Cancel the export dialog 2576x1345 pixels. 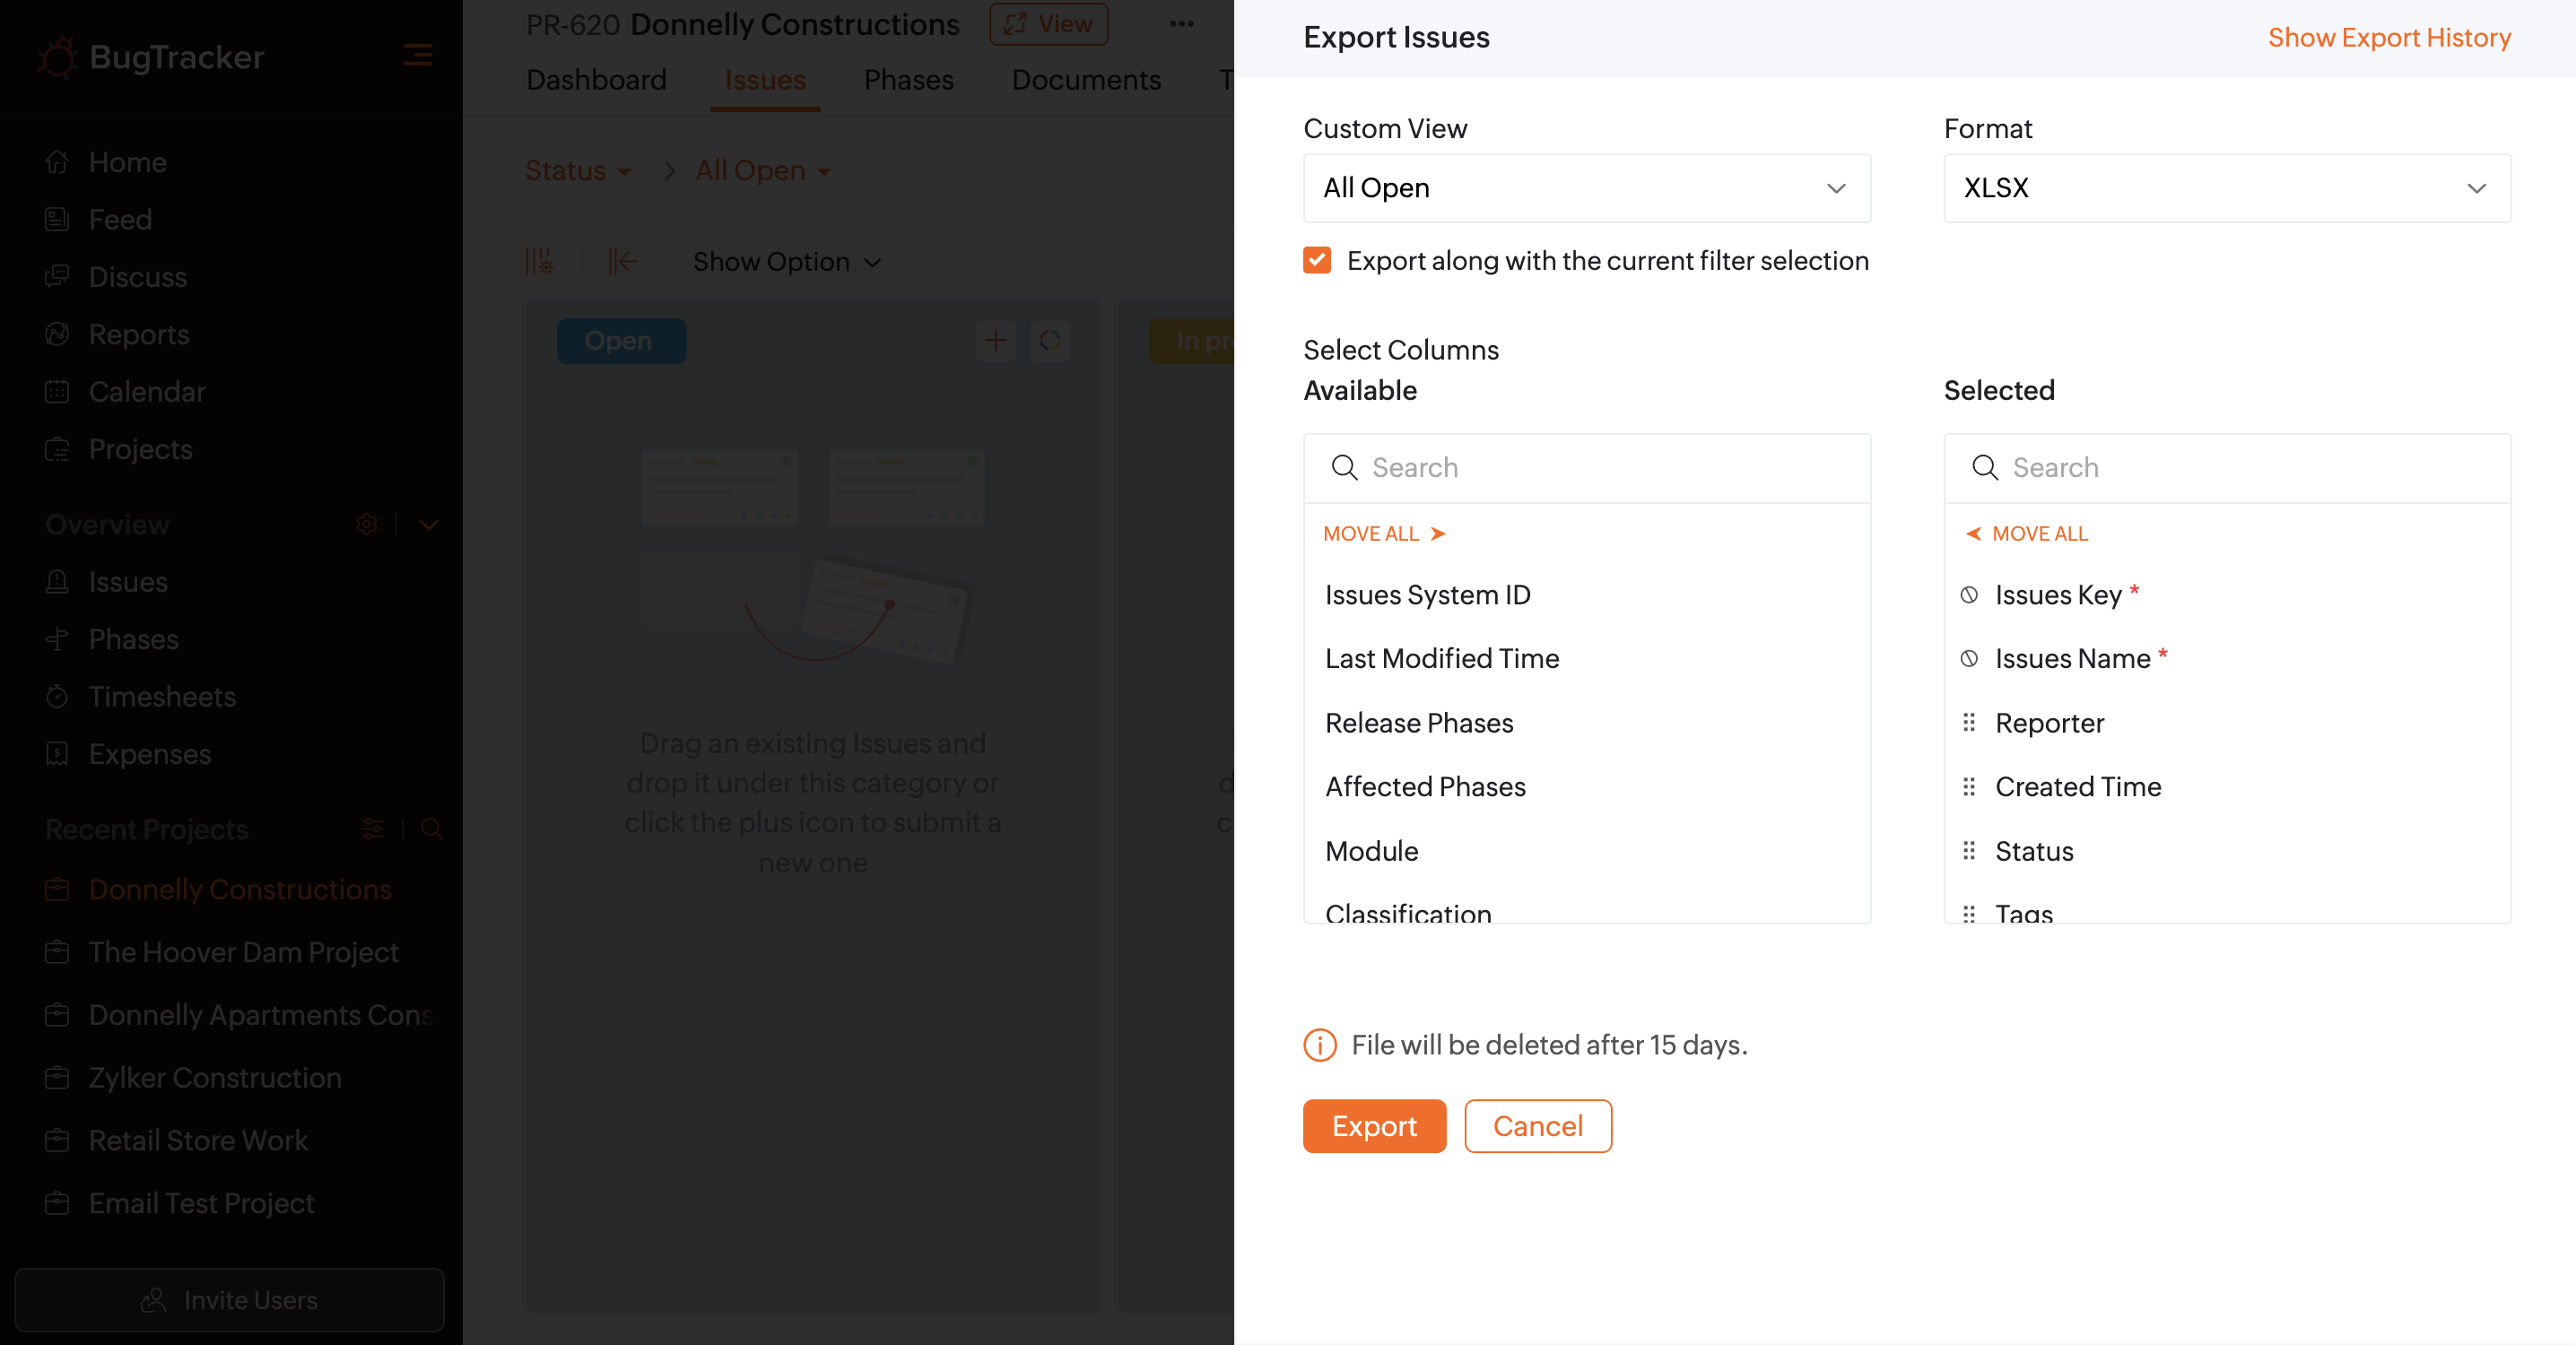(1537, 1126)
